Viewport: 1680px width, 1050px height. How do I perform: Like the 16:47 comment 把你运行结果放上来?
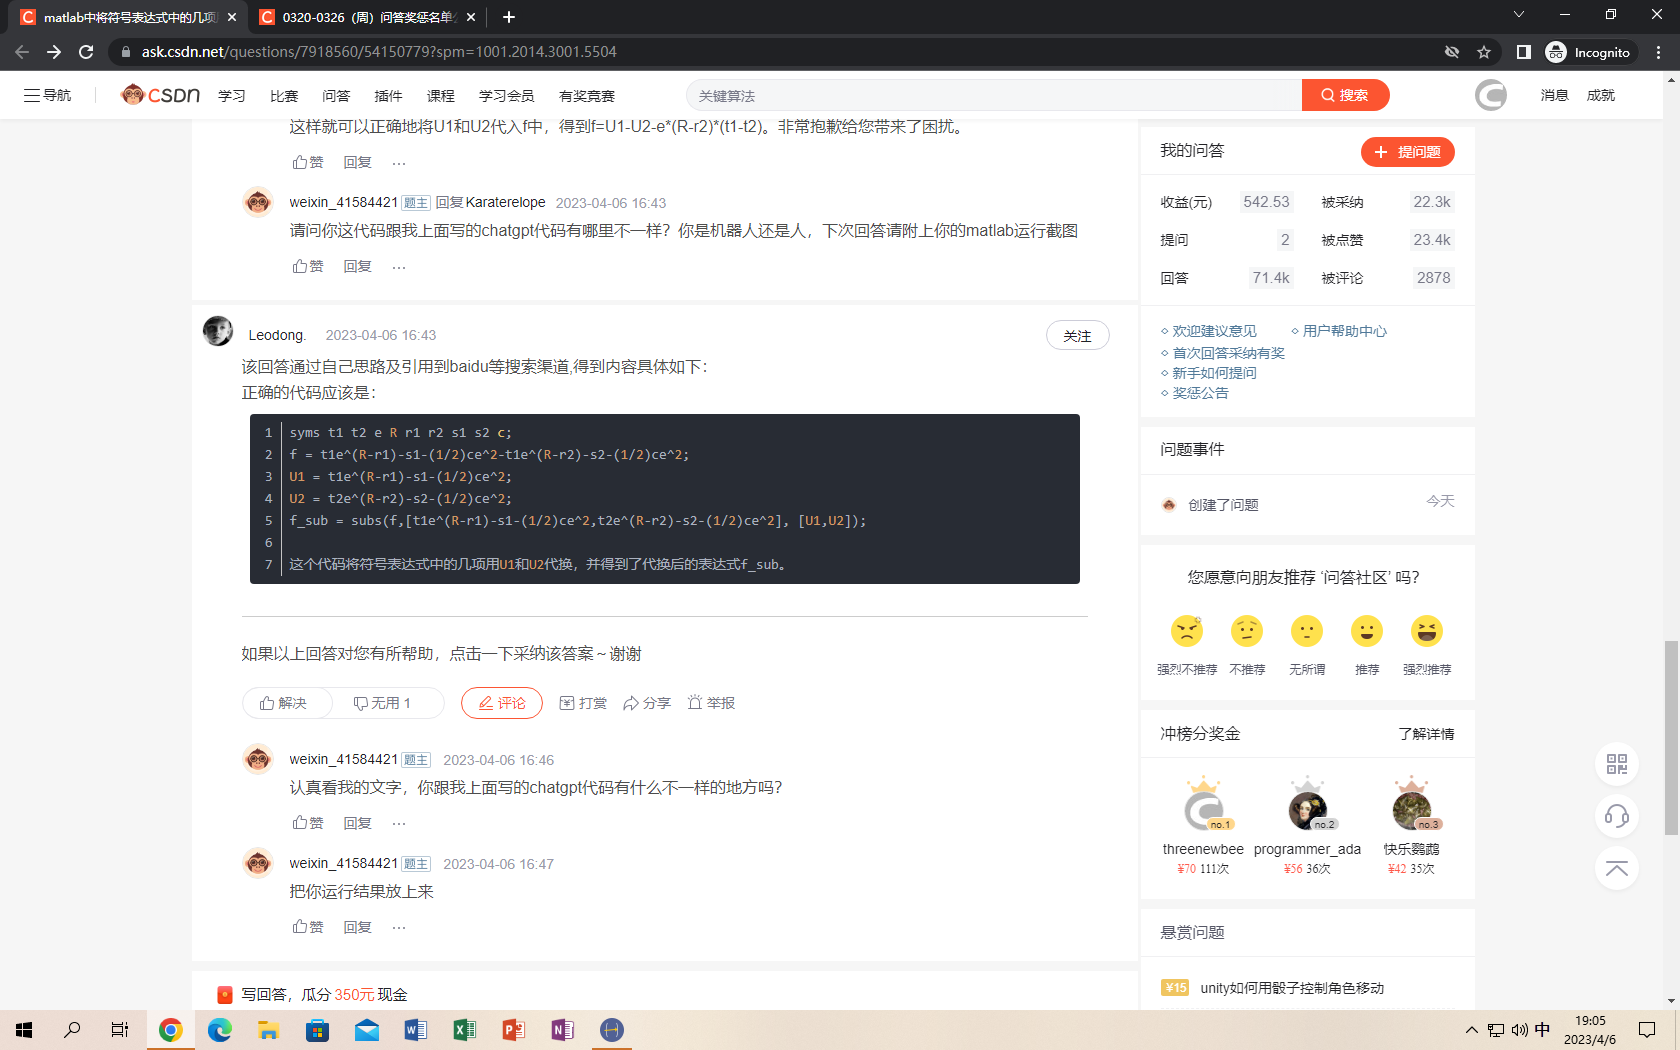click(x=308, y=927)
